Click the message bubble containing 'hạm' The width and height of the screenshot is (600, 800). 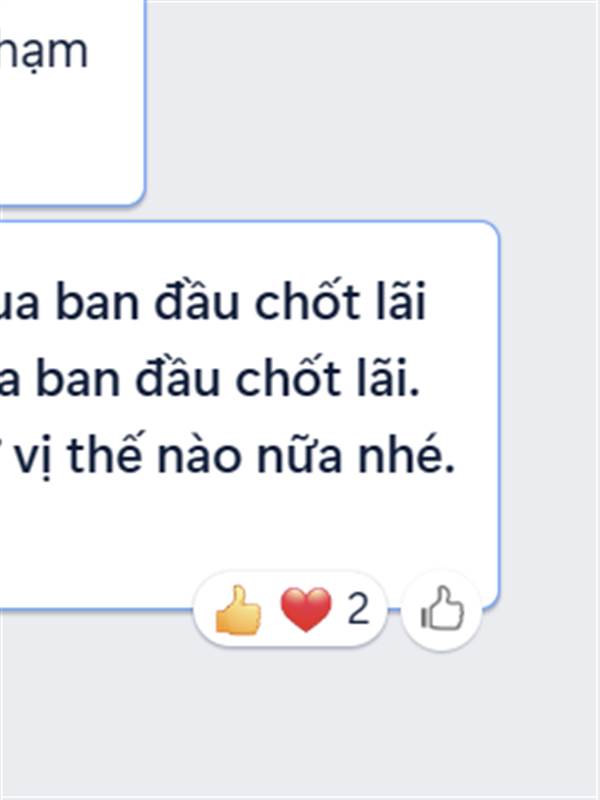click(x=72, y=102)
